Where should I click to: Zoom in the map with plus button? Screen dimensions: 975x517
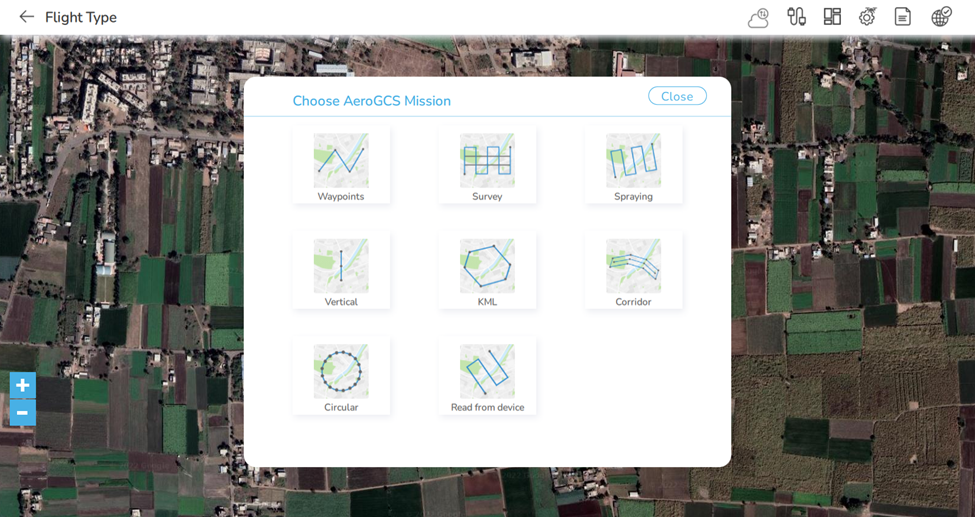click(22, 385)
